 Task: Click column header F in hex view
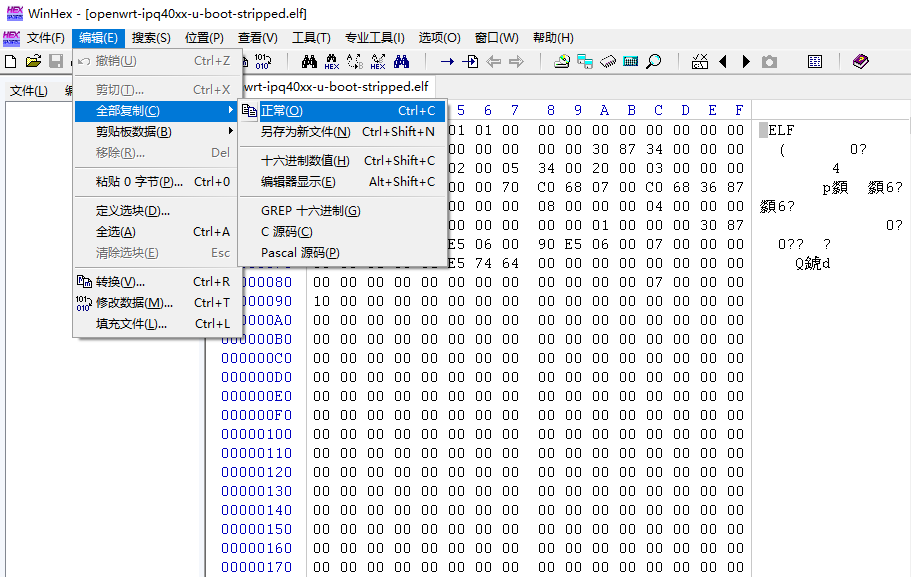(x=738, y=110)
